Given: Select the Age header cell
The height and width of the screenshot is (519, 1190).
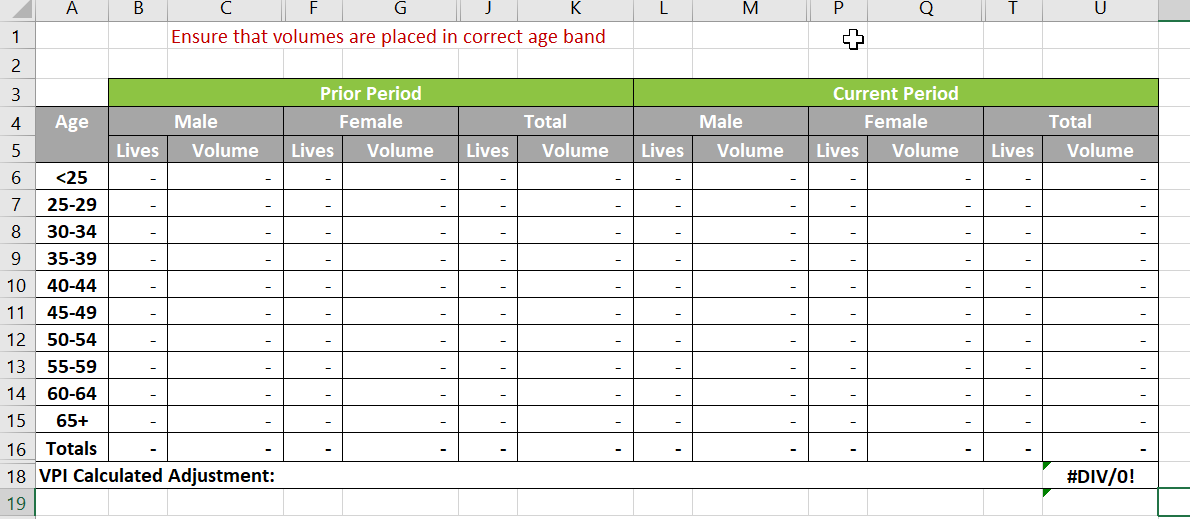Looking at the screenshot, I should point(71,122).
